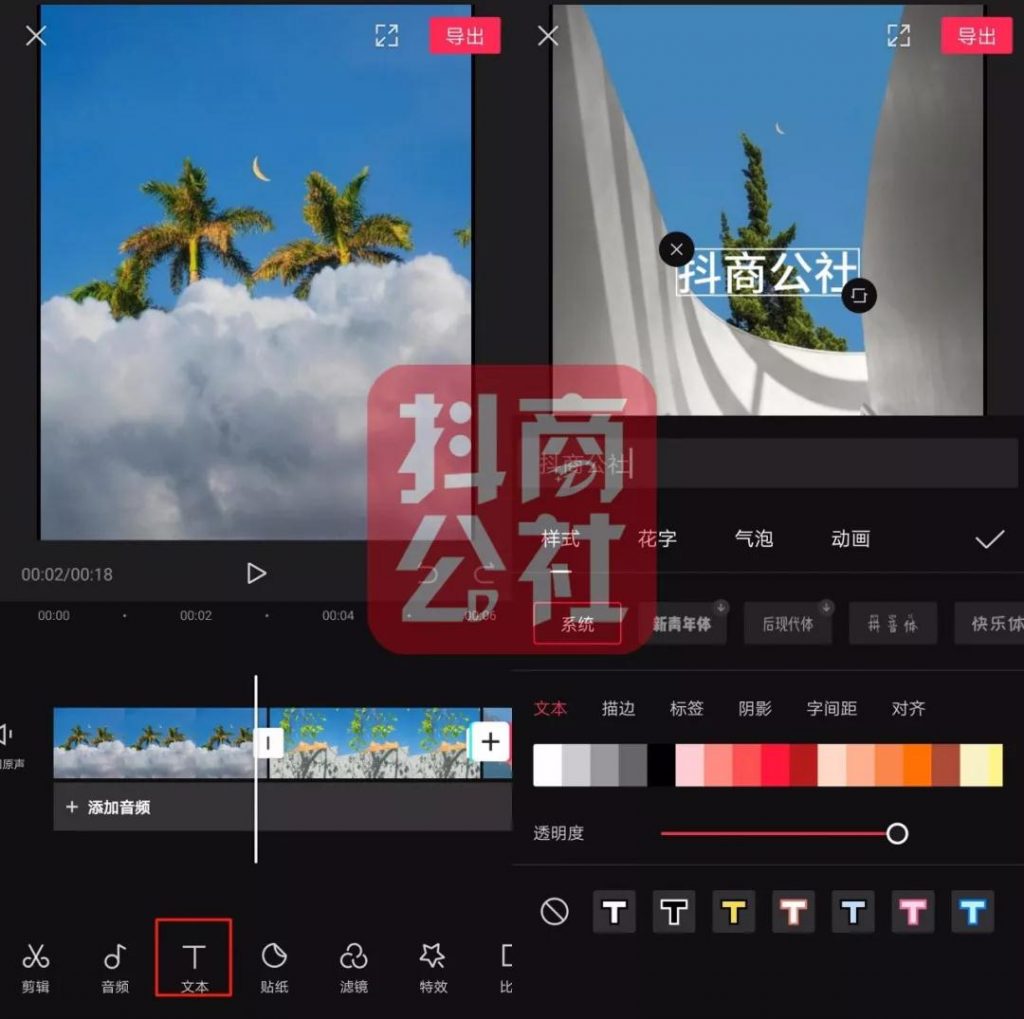Screen dimensions: 1024x1019
Task: Select the 抖商公社 text overlay on the preview
Action: pyautogui.click(x=767, y=272)
